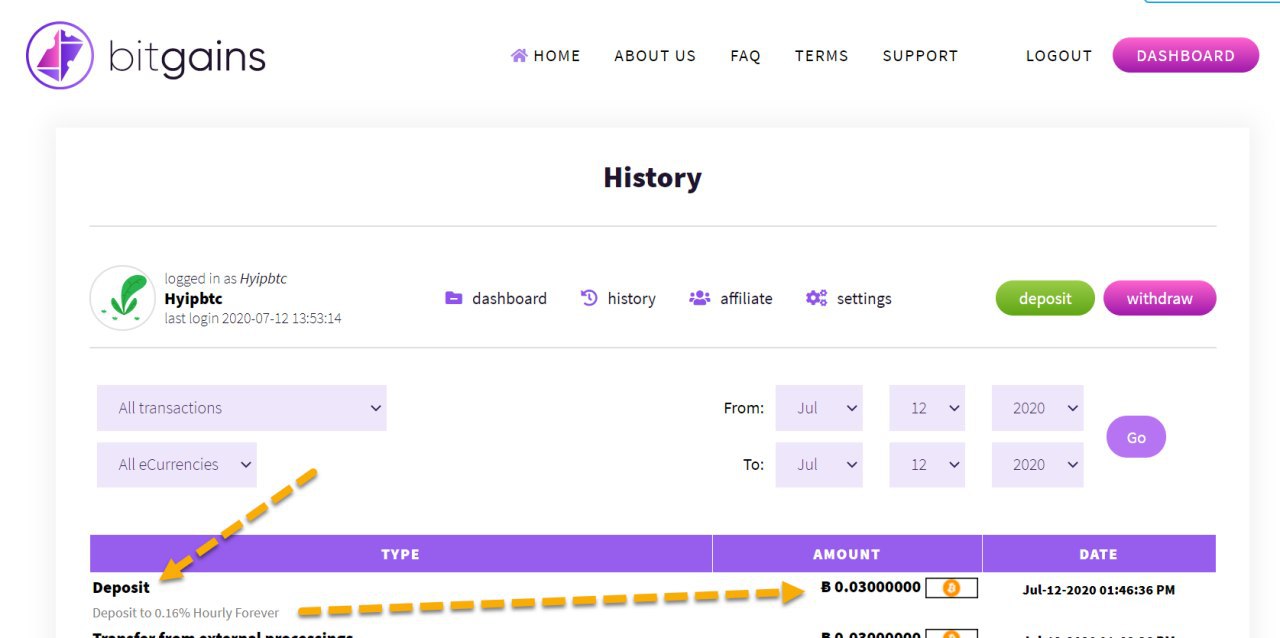Go to the TERMS page
The image size is (1280, 638).
(x=821, y=56)
